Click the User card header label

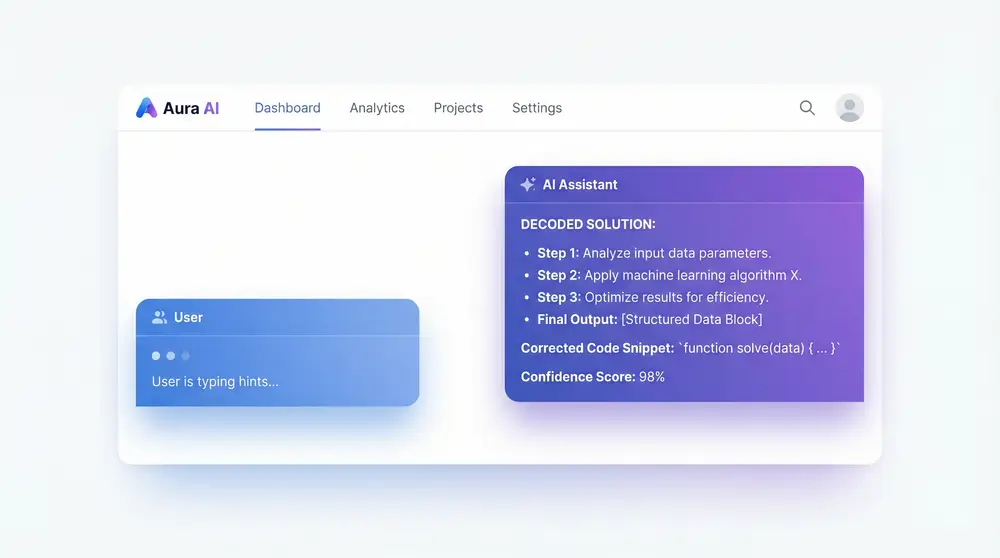[x=188, y=317]
